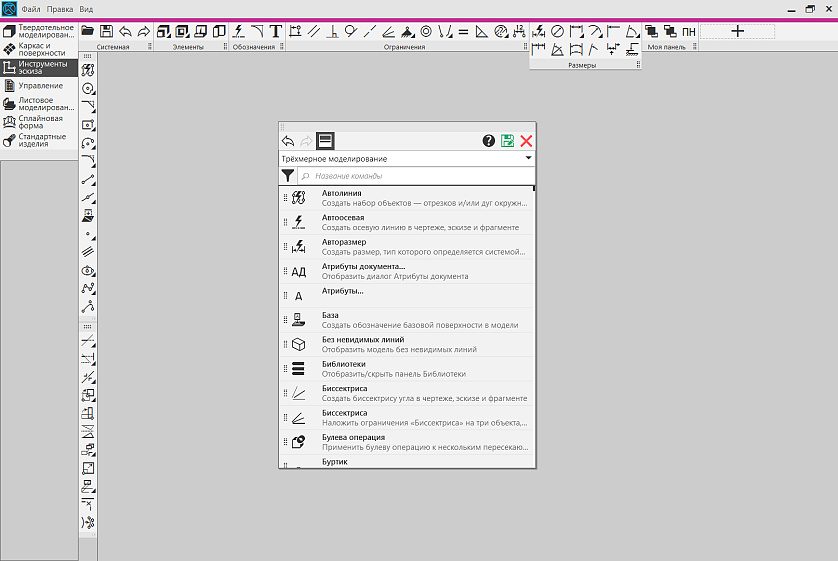Select Биссектриса command for creating angle bisector
Screen dimensions: 838x561
pos(406,393)
